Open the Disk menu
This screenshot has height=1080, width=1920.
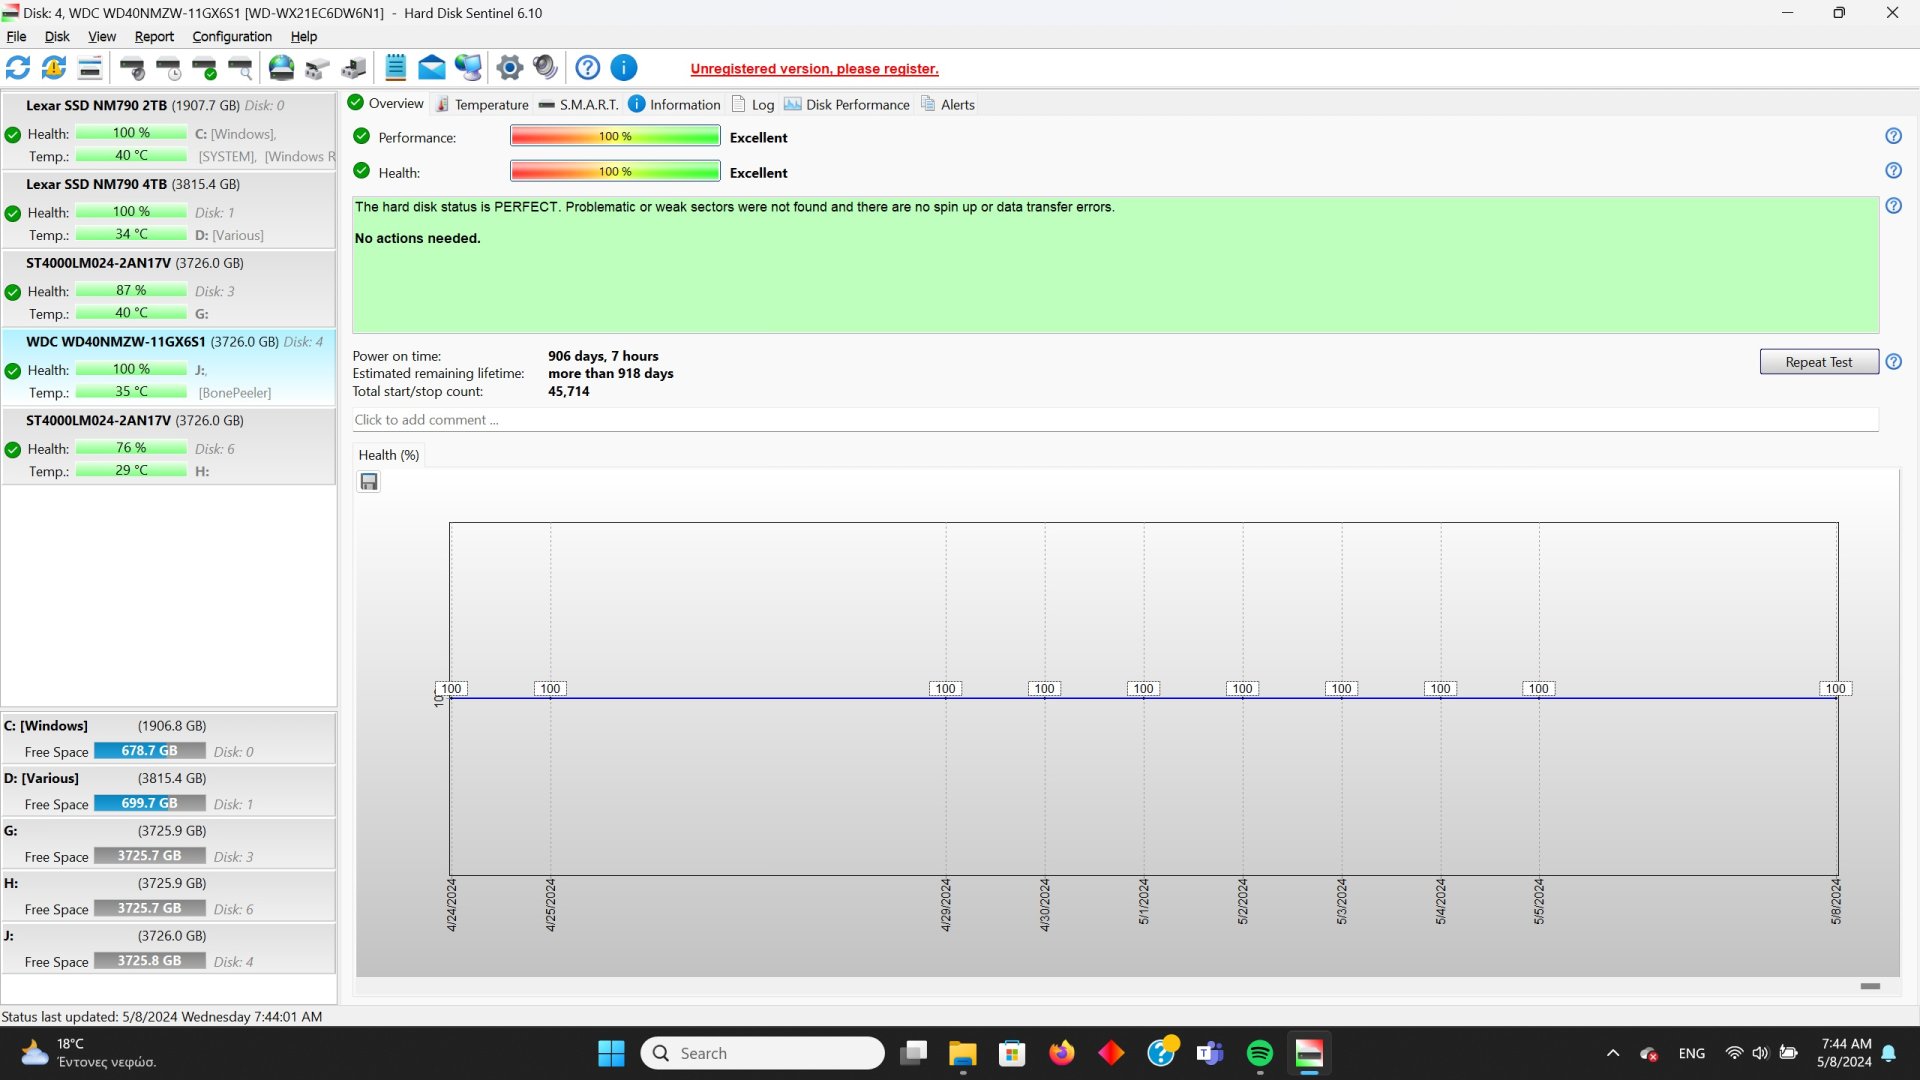click(57, 37)
